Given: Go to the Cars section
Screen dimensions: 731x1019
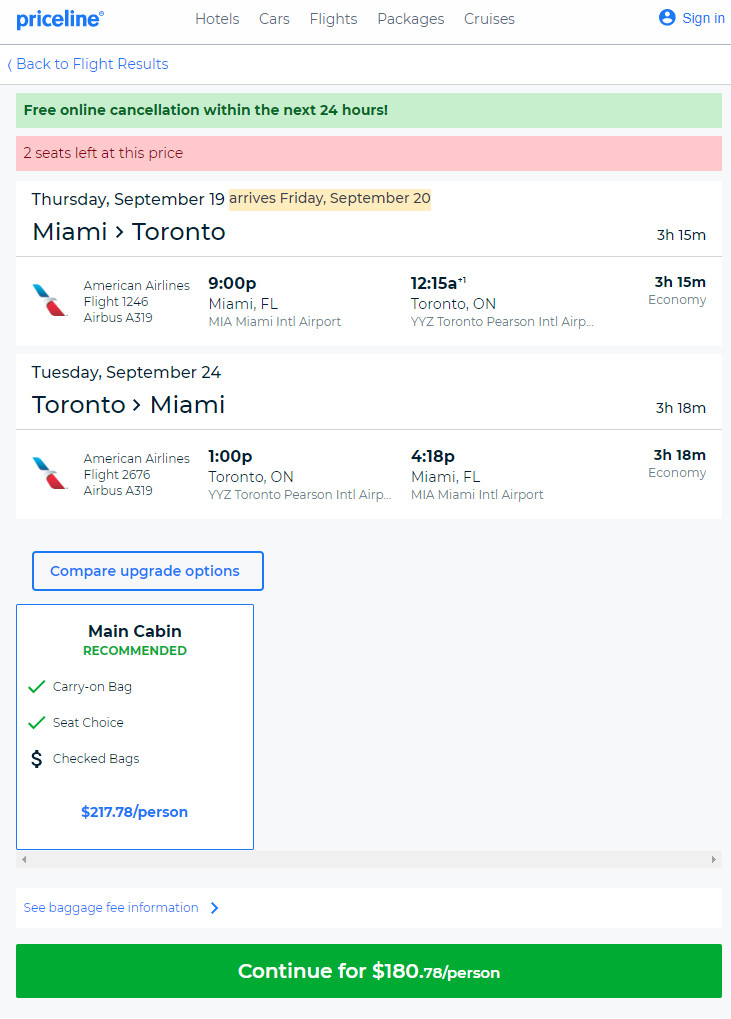Looking at the screenshot, I should (x=274, y=19).
